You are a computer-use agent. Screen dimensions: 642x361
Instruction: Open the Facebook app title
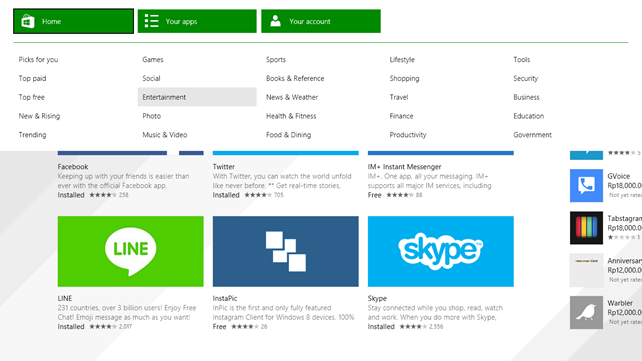[x=73, y=167]
